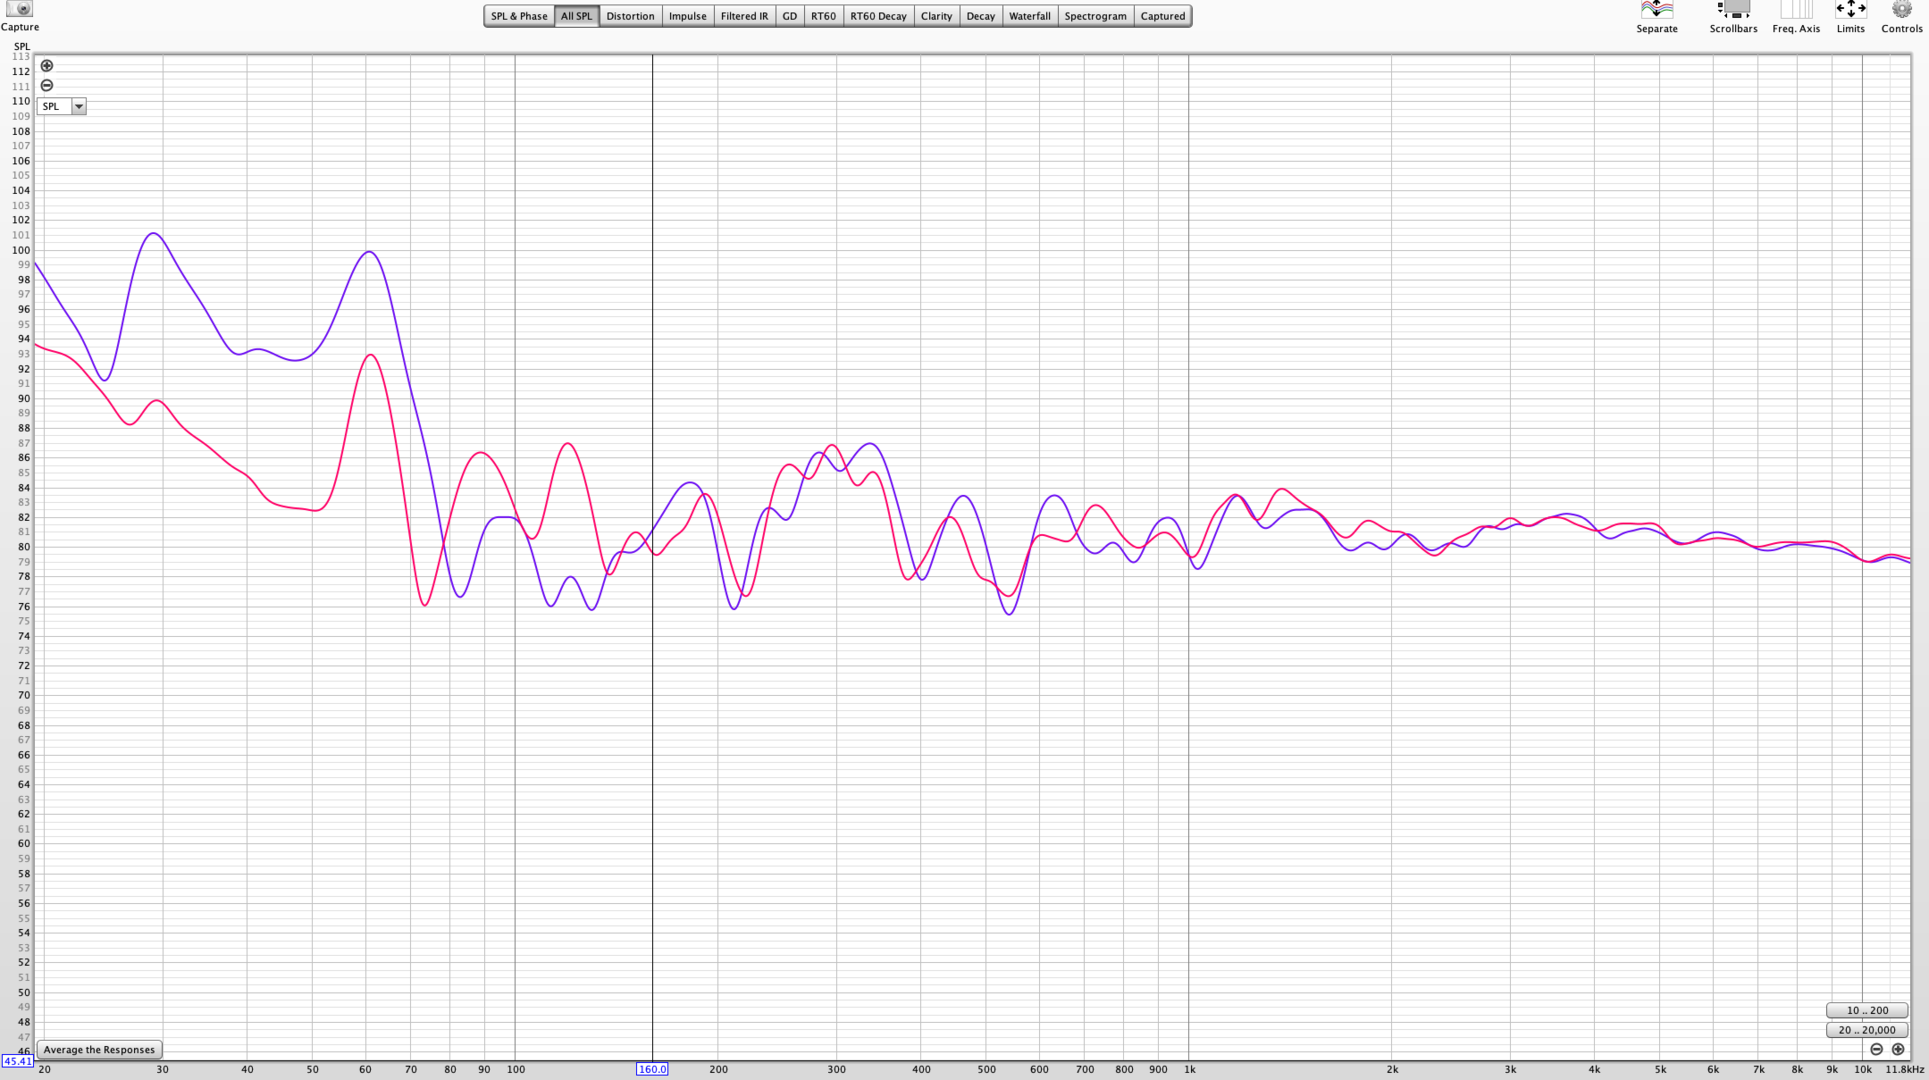Zoom in vertical SPL axis plus icon
Screen dimensions: 1929x1080
[x=47, y=66]
